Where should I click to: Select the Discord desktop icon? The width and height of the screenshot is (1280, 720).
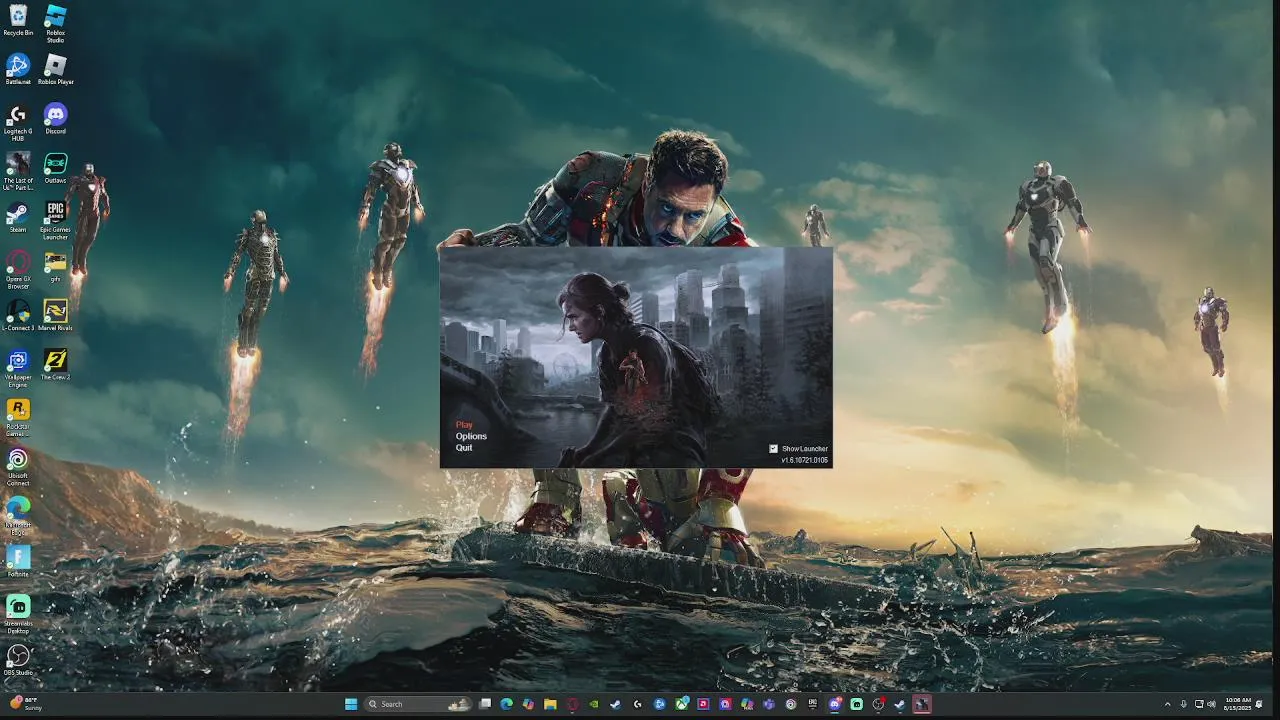click(x=55, y=119)
